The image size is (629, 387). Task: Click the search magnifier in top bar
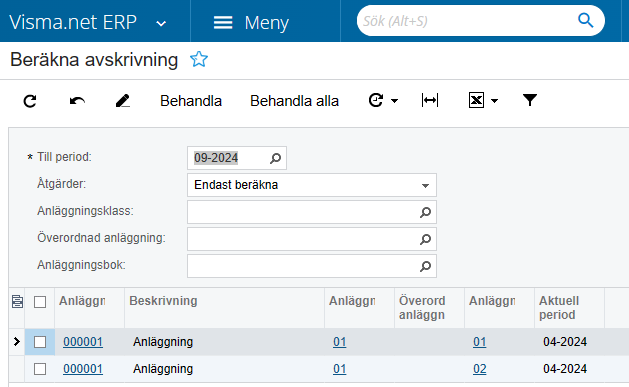[x=585, y=20]
